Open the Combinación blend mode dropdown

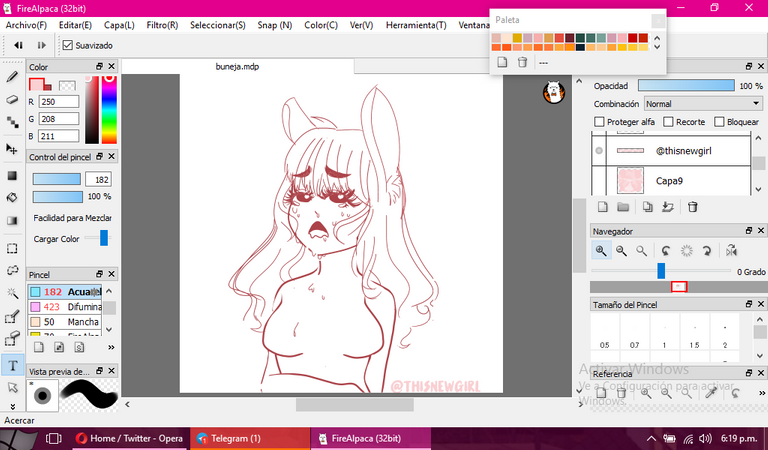(702, 104)
